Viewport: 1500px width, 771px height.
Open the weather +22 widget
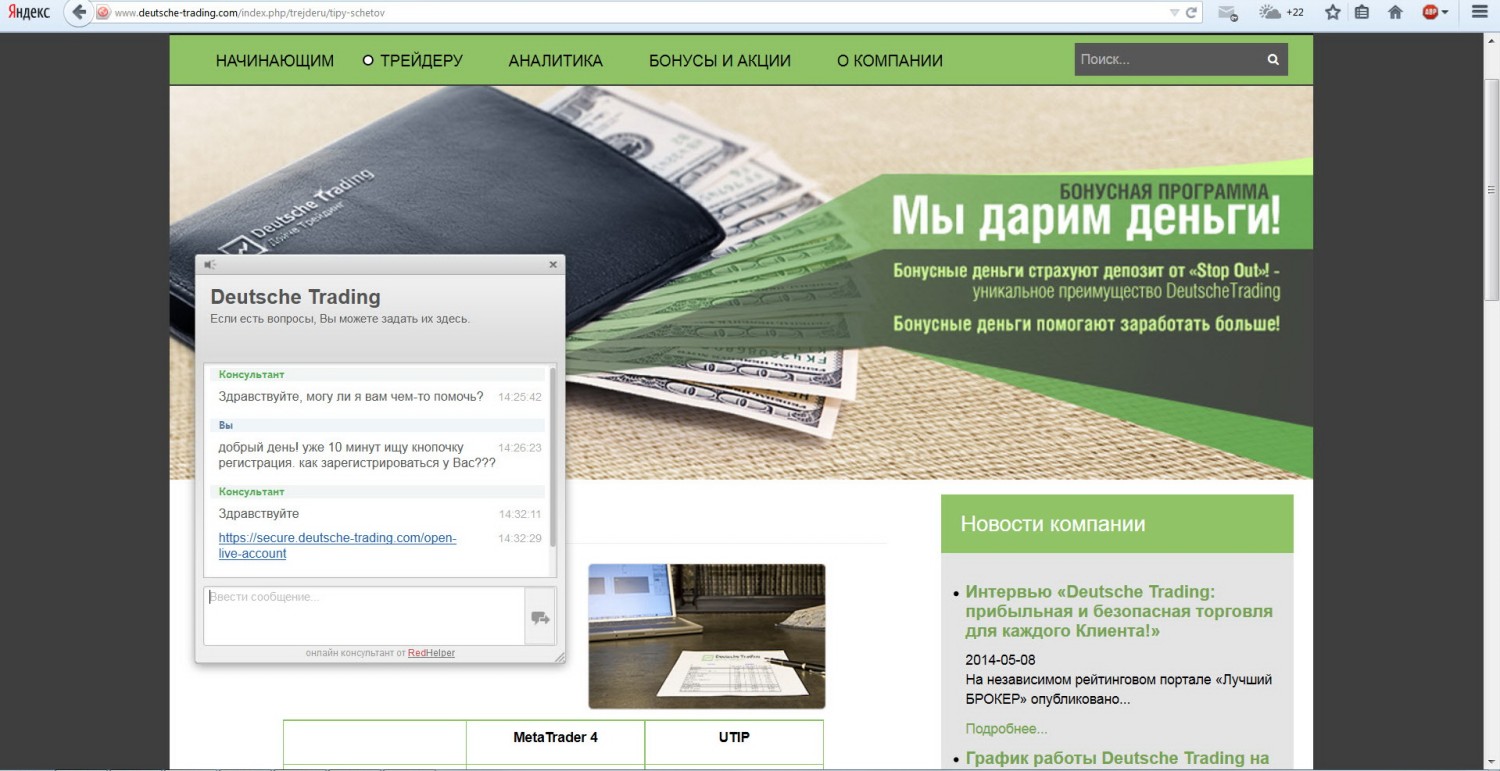point(1281,12)
